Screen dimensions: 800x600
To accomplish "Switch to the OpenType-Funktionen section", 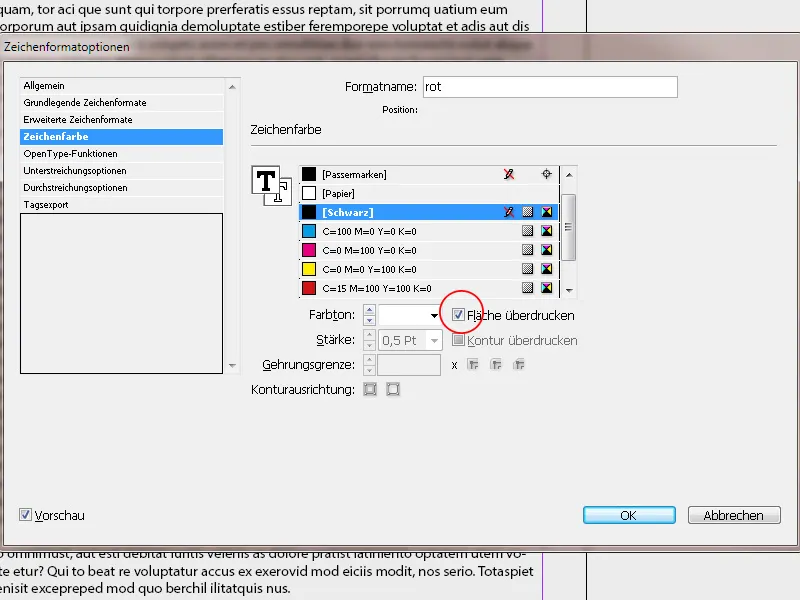I will coord(73,154).
